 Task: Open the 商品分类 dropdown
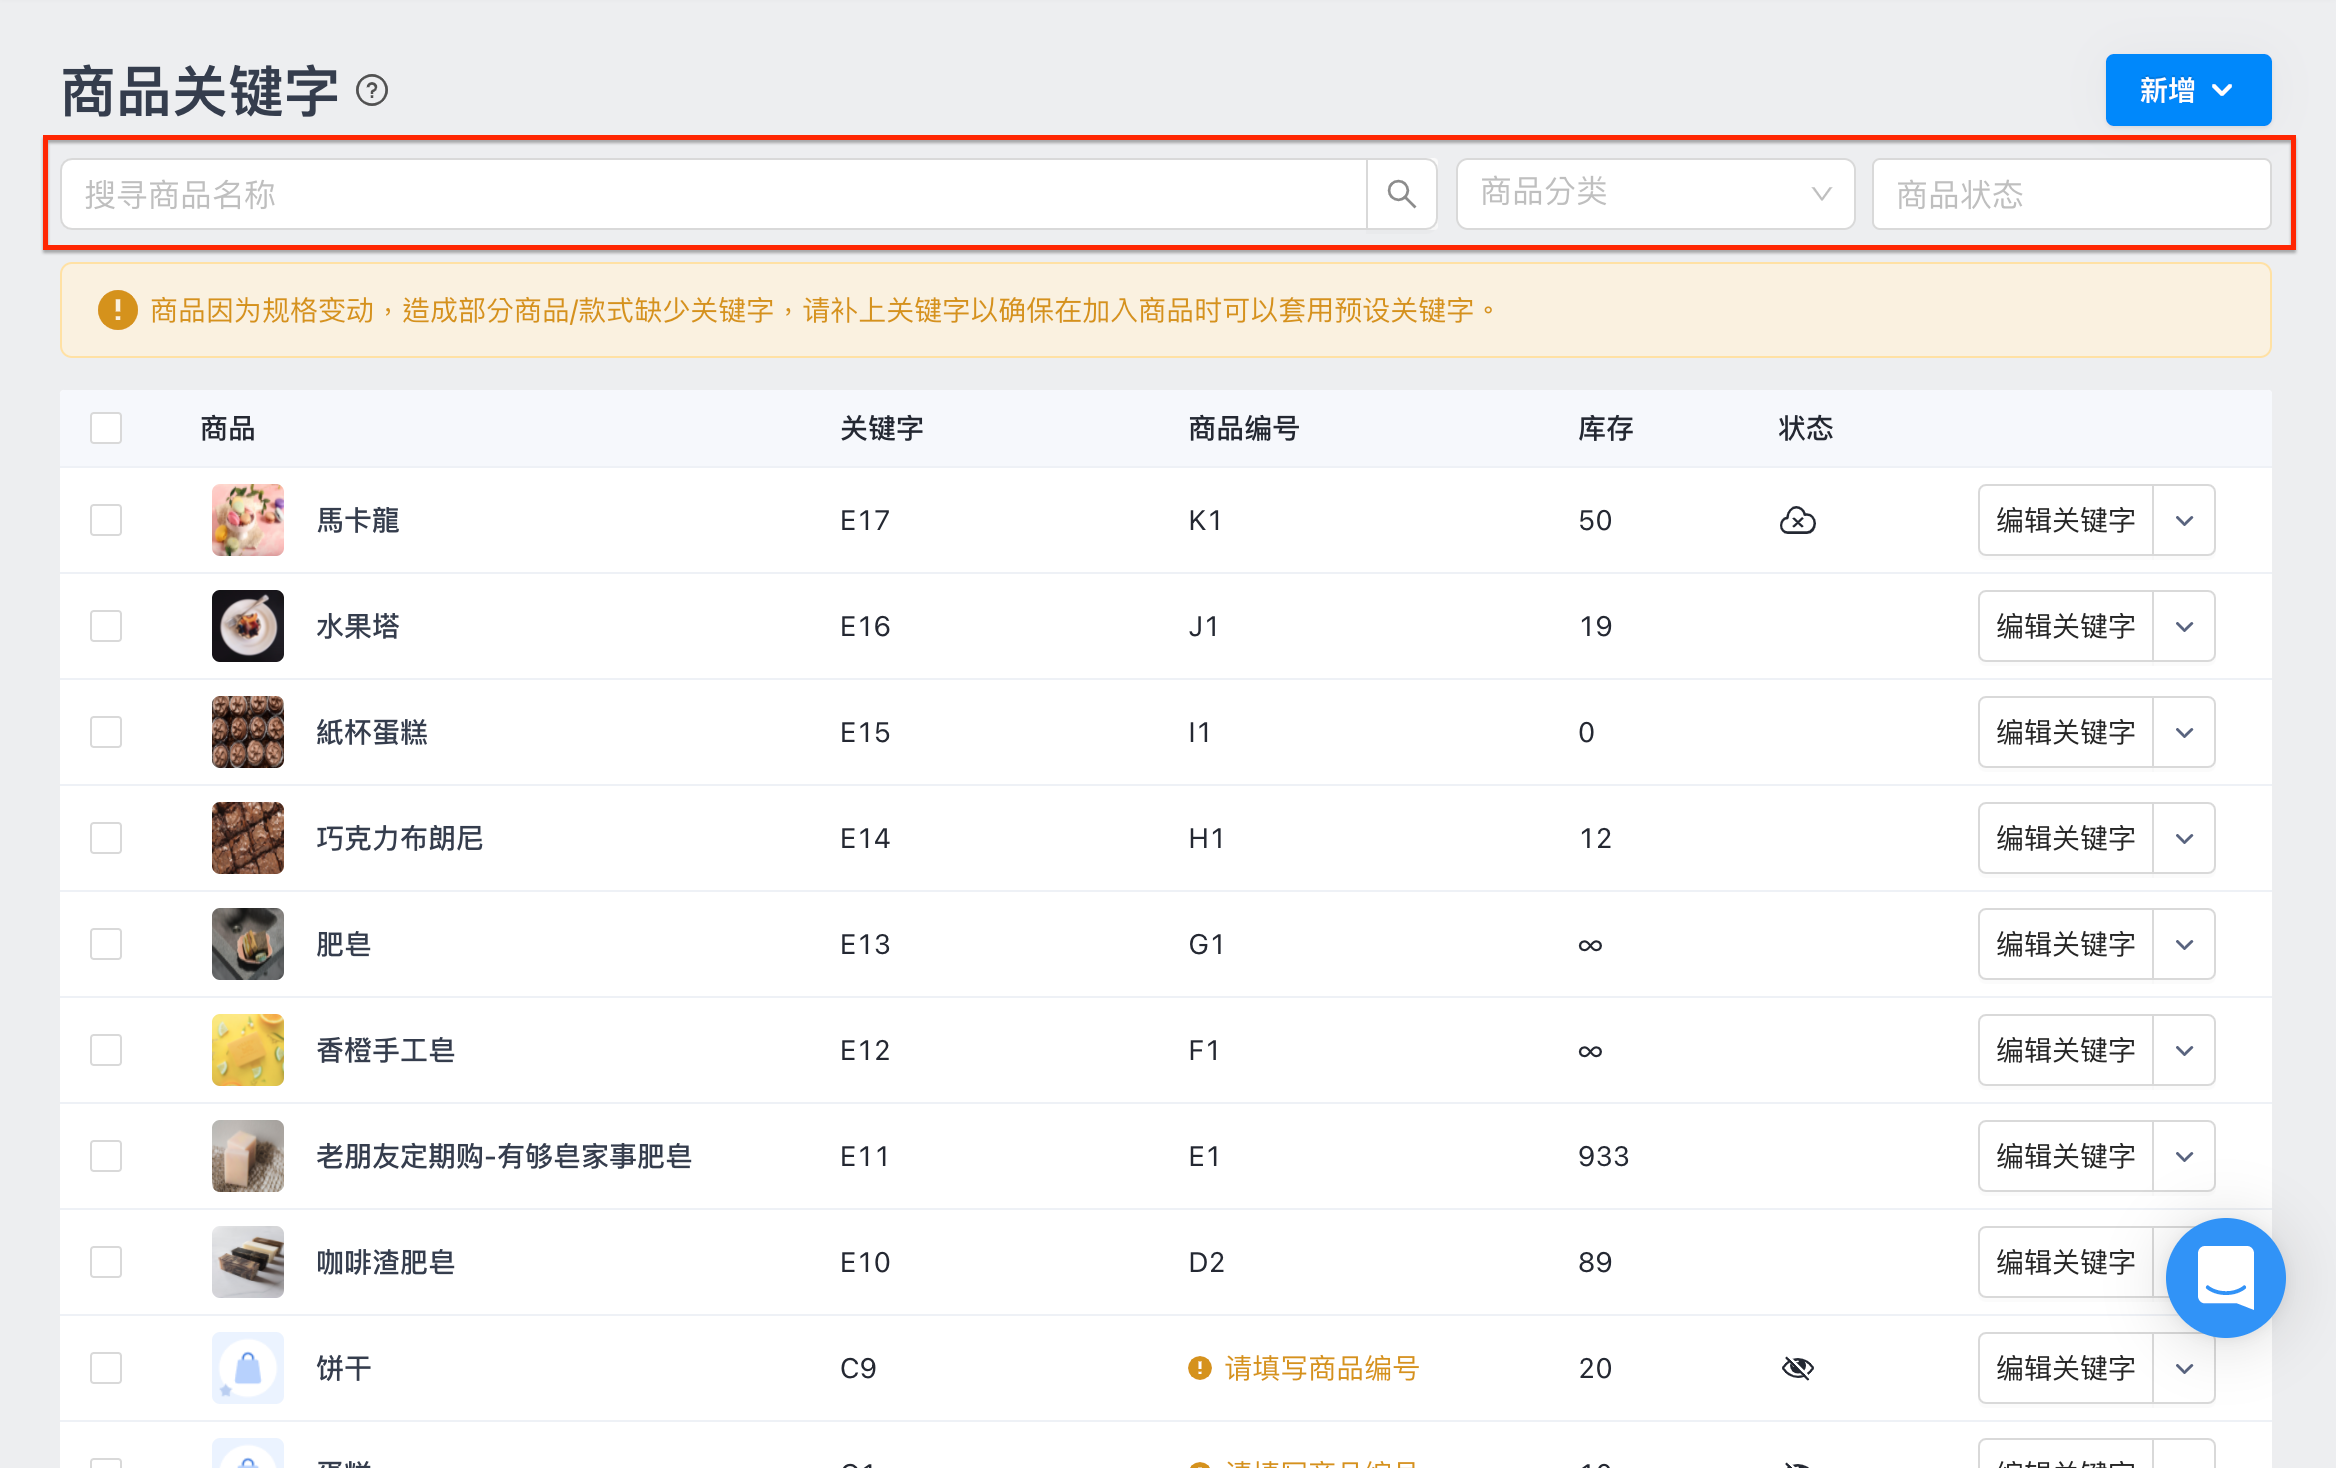[x=1655, y=194]
